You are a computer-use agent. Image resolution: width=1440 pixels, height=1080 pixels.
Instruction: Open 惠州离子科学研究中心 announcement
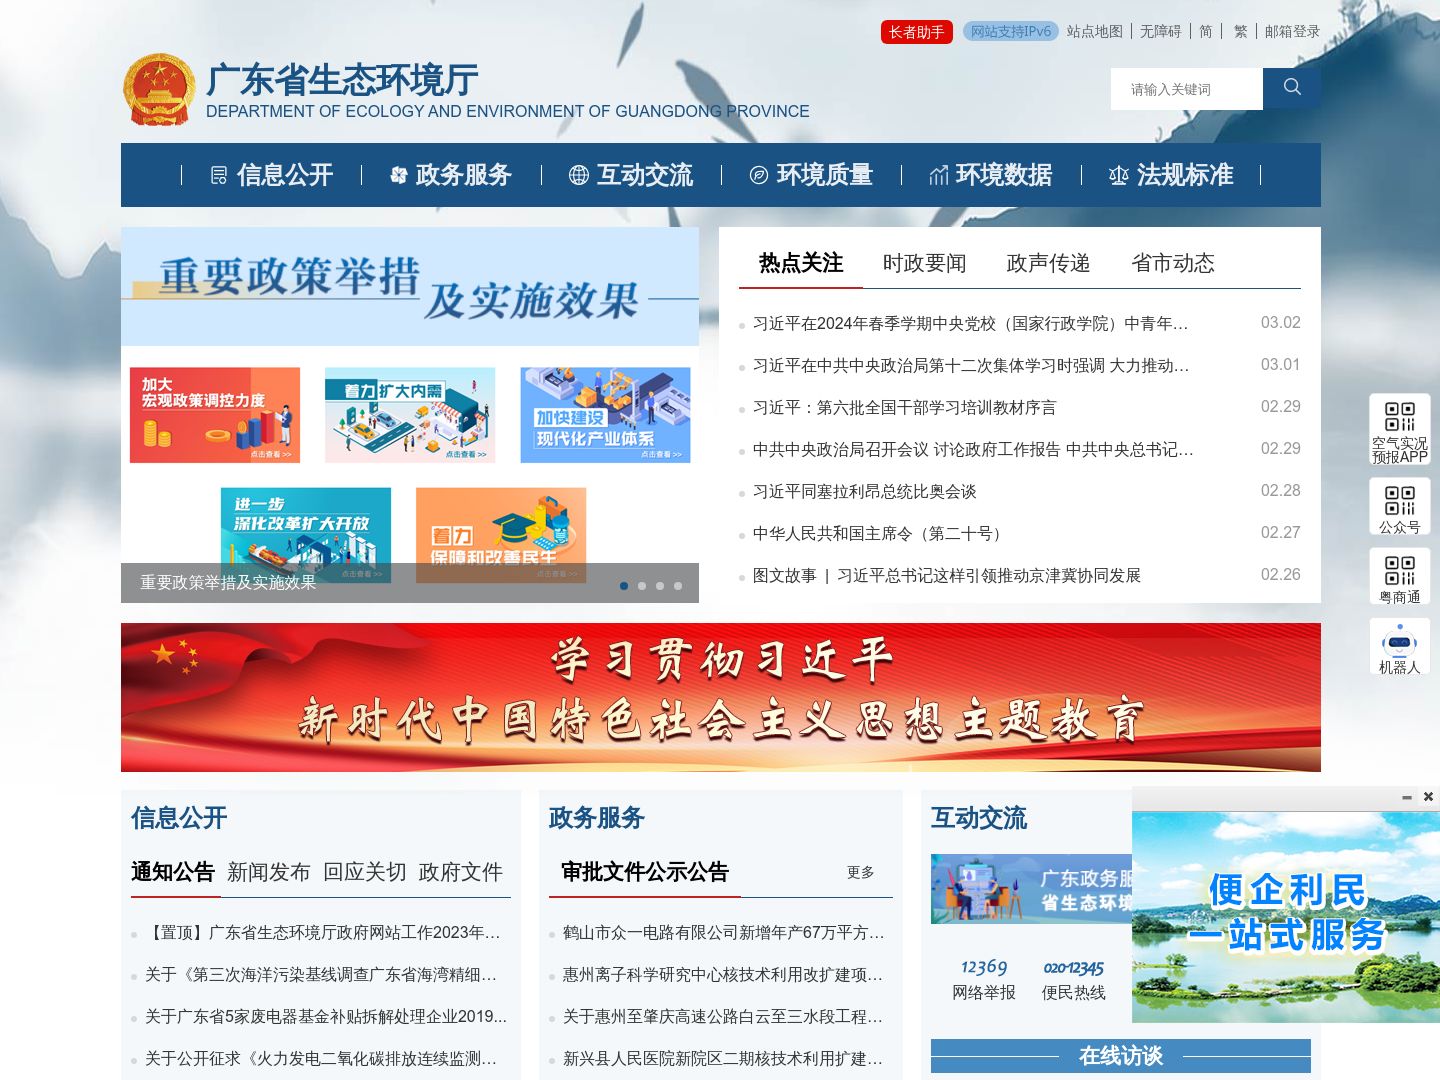(723, 974)
